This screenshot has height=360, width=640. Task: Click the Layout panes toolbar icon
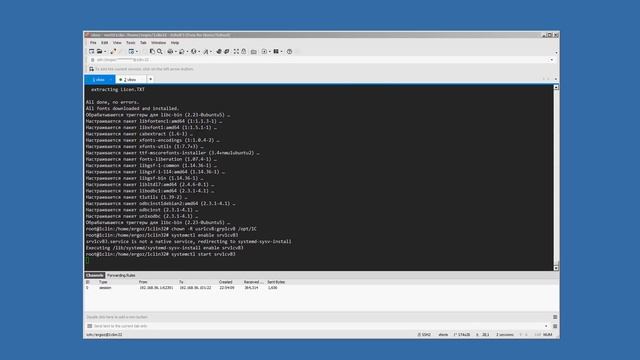[276, 51]
